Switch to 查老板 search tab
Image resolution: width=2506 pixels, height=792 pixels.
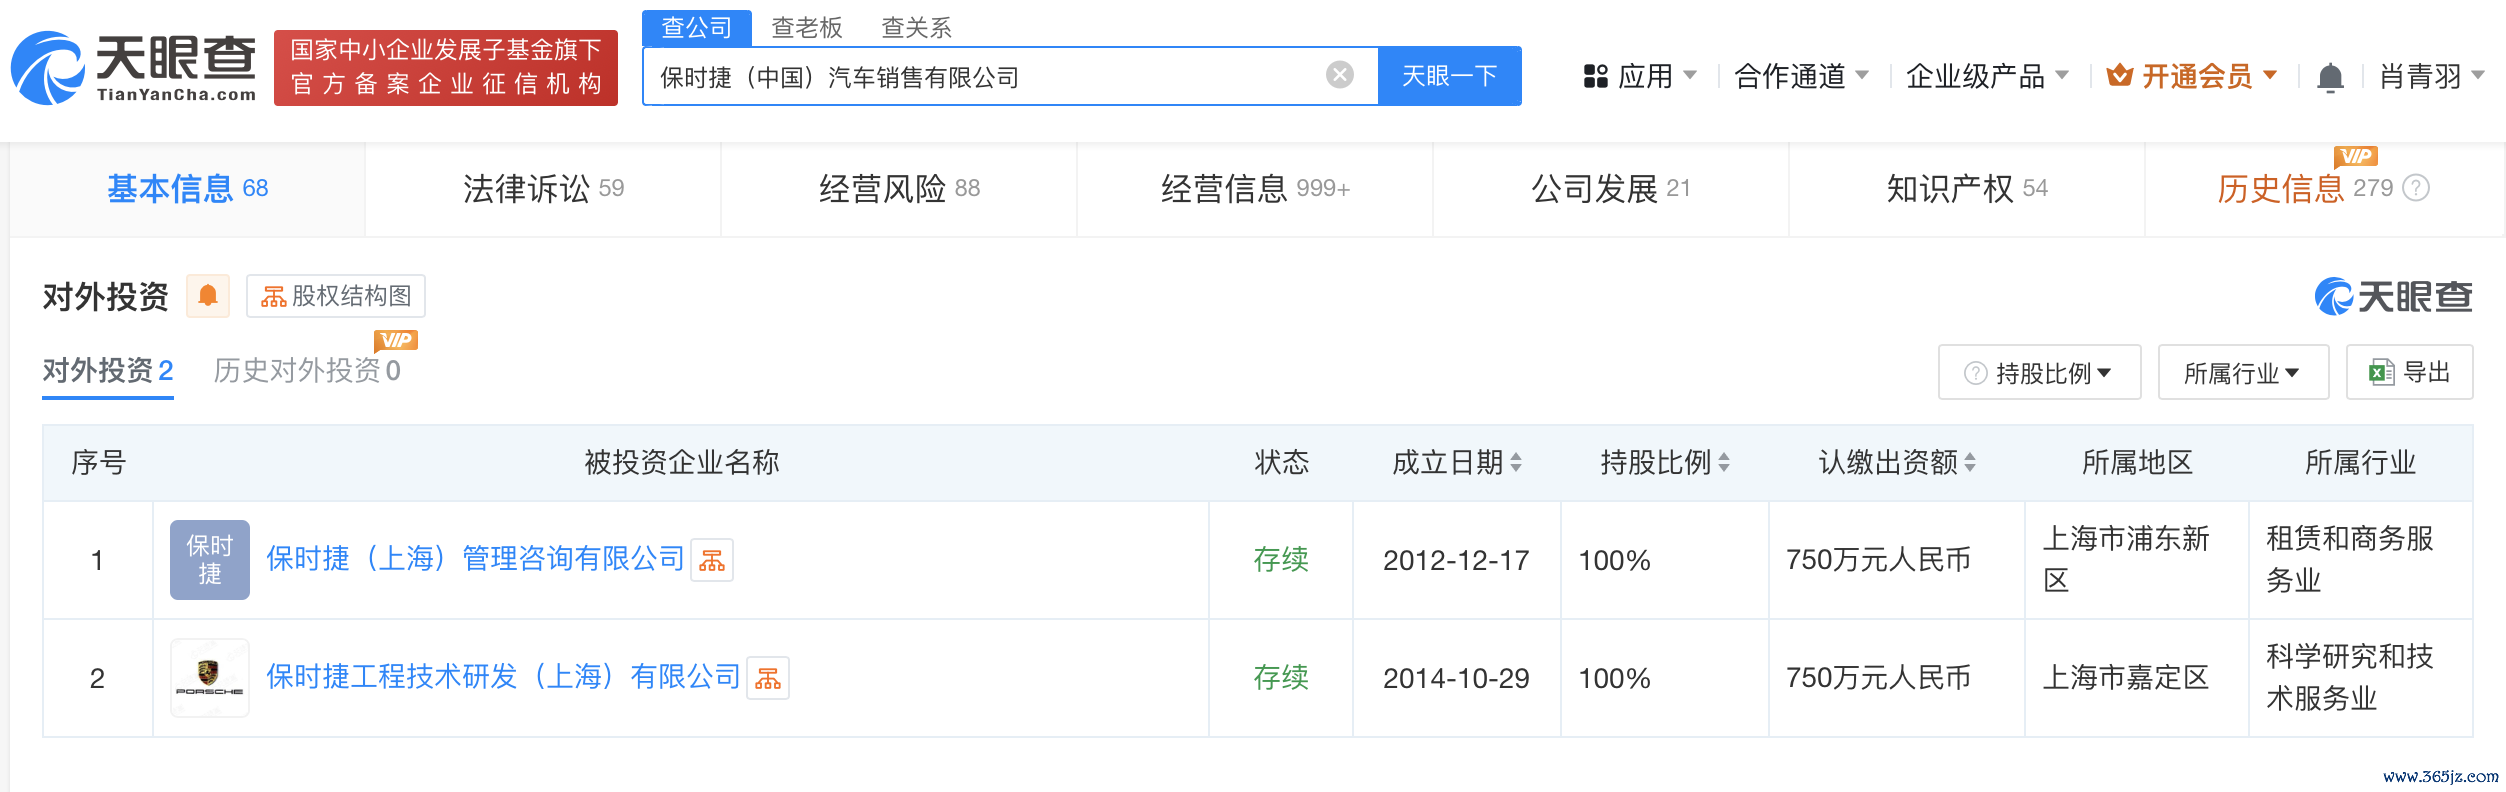click(807, 27)
